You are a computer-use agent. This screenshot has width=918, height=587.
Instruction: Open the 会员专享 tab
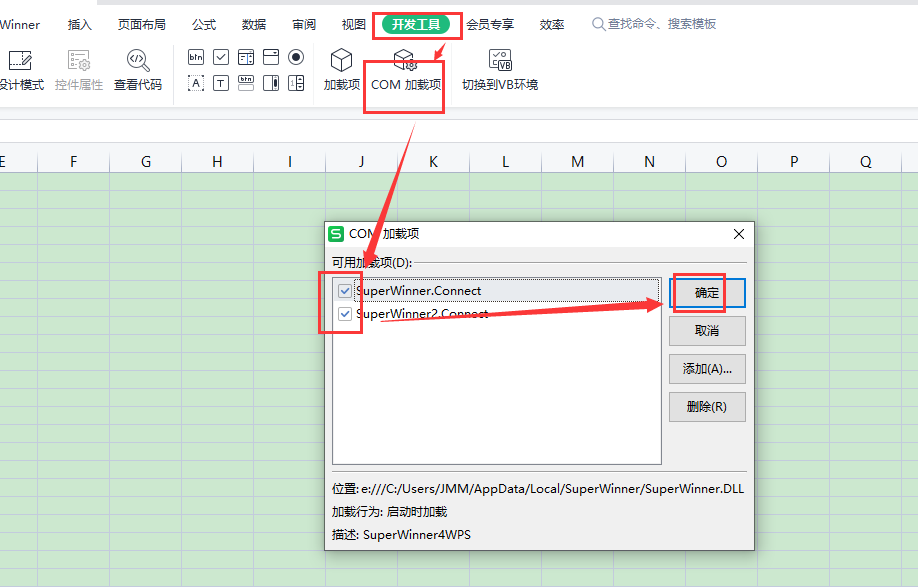point(490,25)
